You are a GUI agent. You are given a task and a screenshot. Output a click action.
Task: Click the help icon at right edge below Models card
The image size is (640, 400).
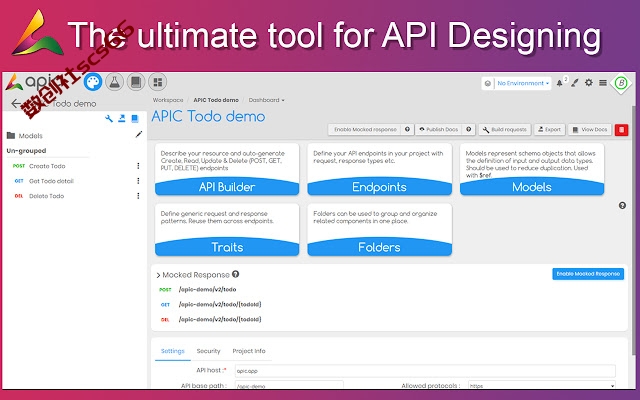tap(622, 205)
